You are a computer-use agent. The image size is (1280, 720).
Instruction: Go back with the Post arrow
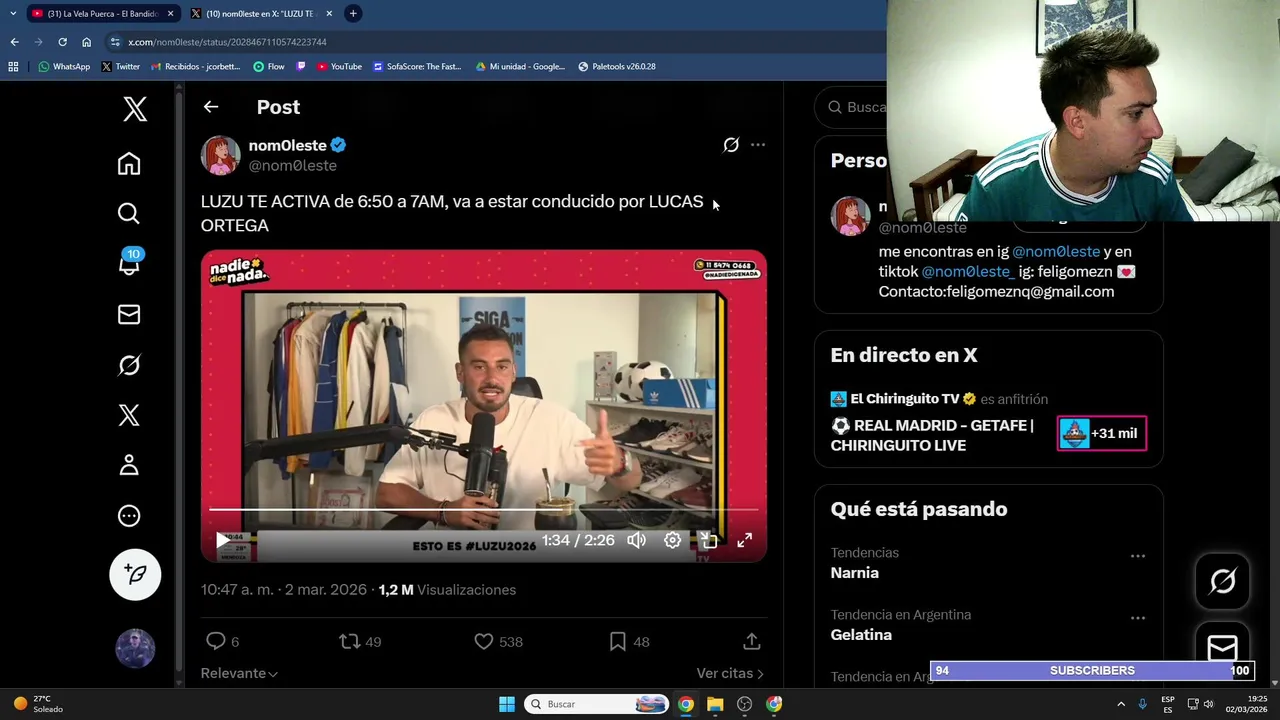click(210, 107)
